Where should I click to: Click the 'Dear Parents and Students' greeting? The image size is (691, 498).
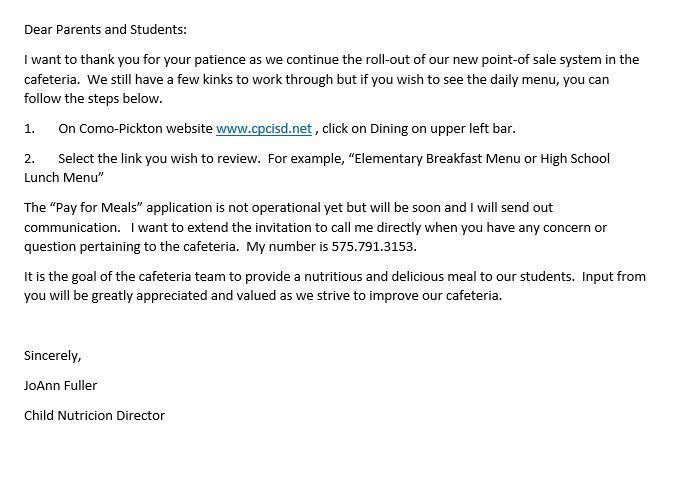click(x=105, y=30)
